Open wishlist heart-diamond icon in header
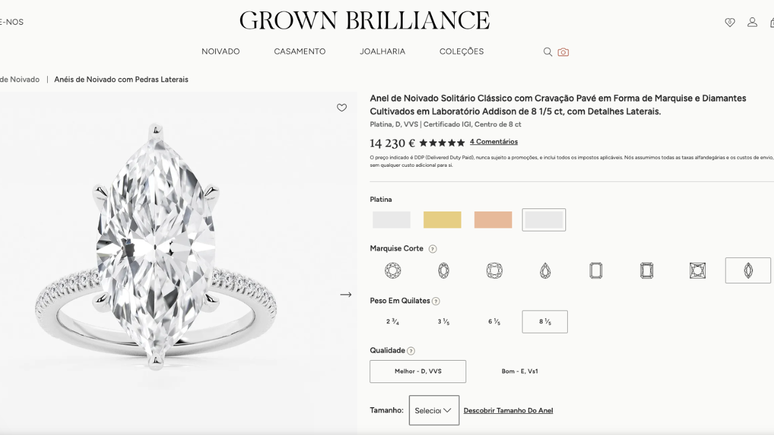Screen dimensions: 774x435 [x=730, y=22]
